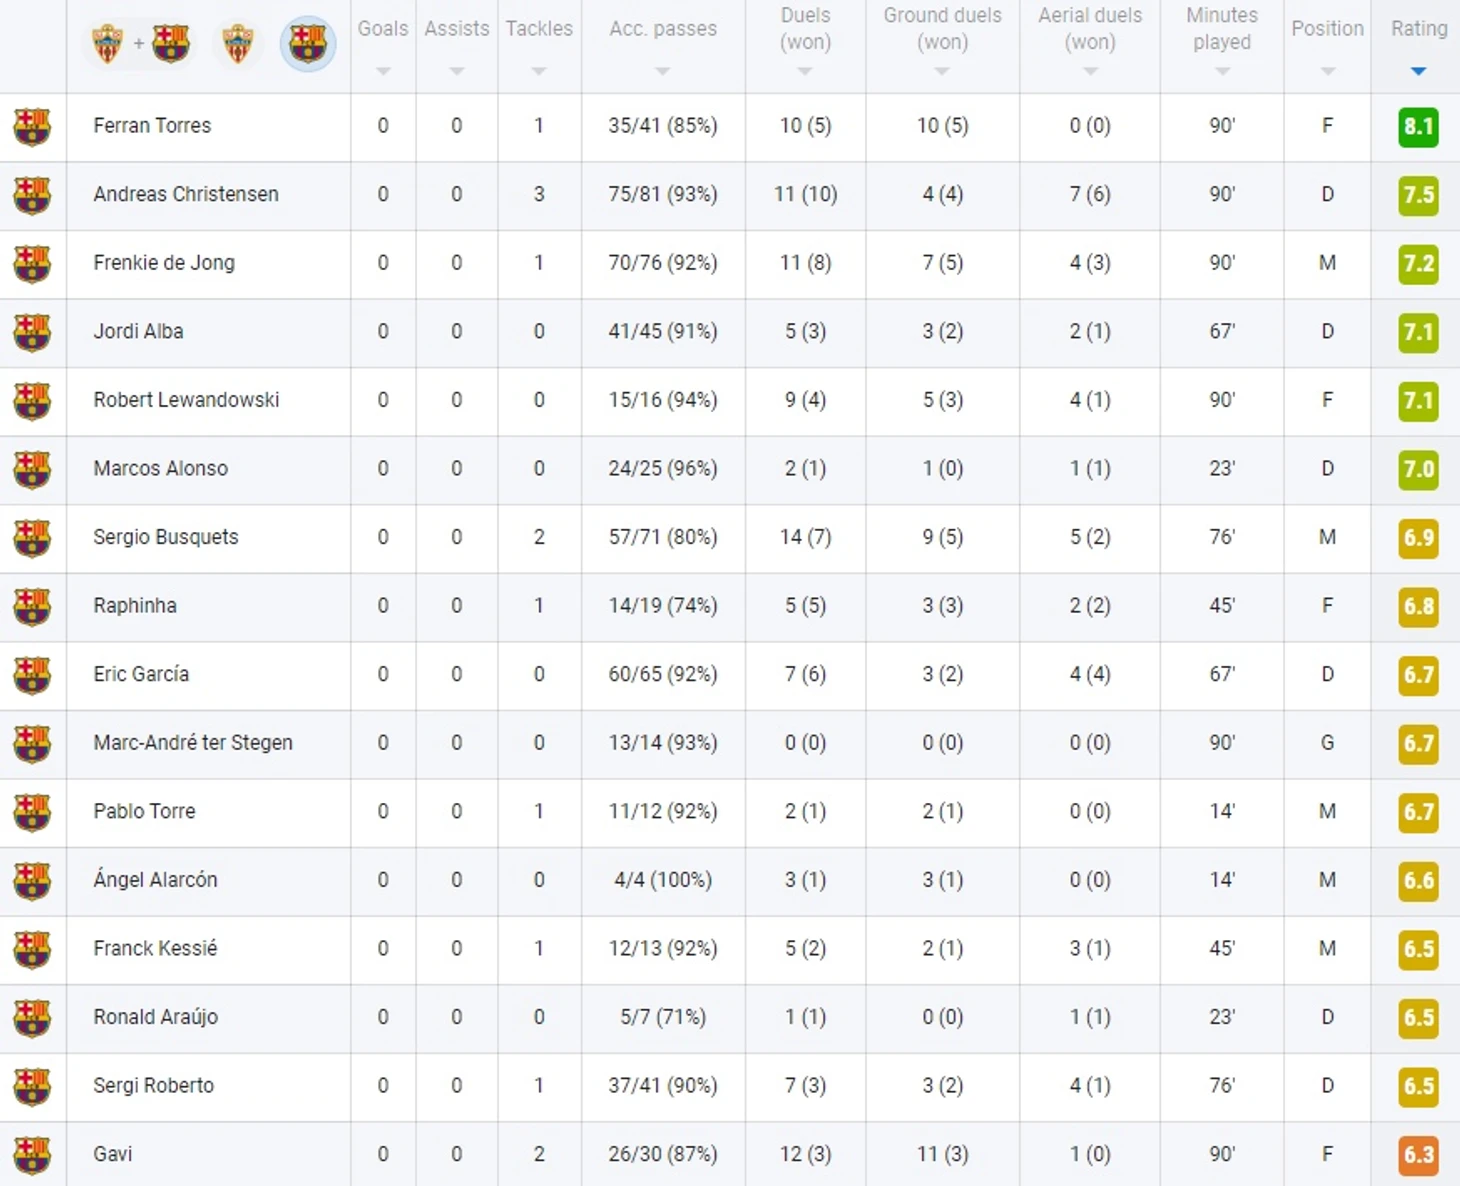
Task: Sort by Acc. passes column arrow
Action: tap(662, 71)
